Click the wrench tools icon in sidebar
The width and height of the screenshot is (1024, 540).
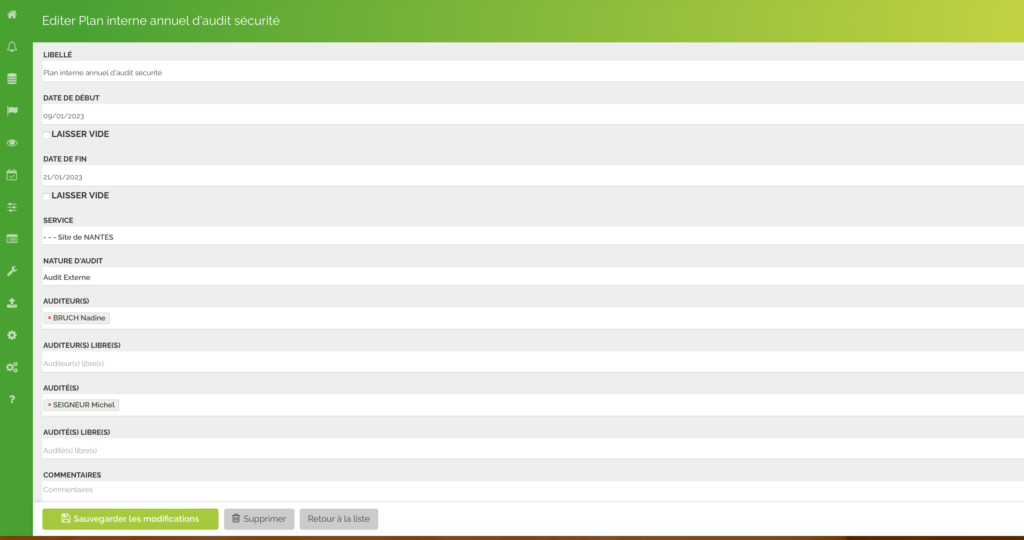click(x=12, y=271)
